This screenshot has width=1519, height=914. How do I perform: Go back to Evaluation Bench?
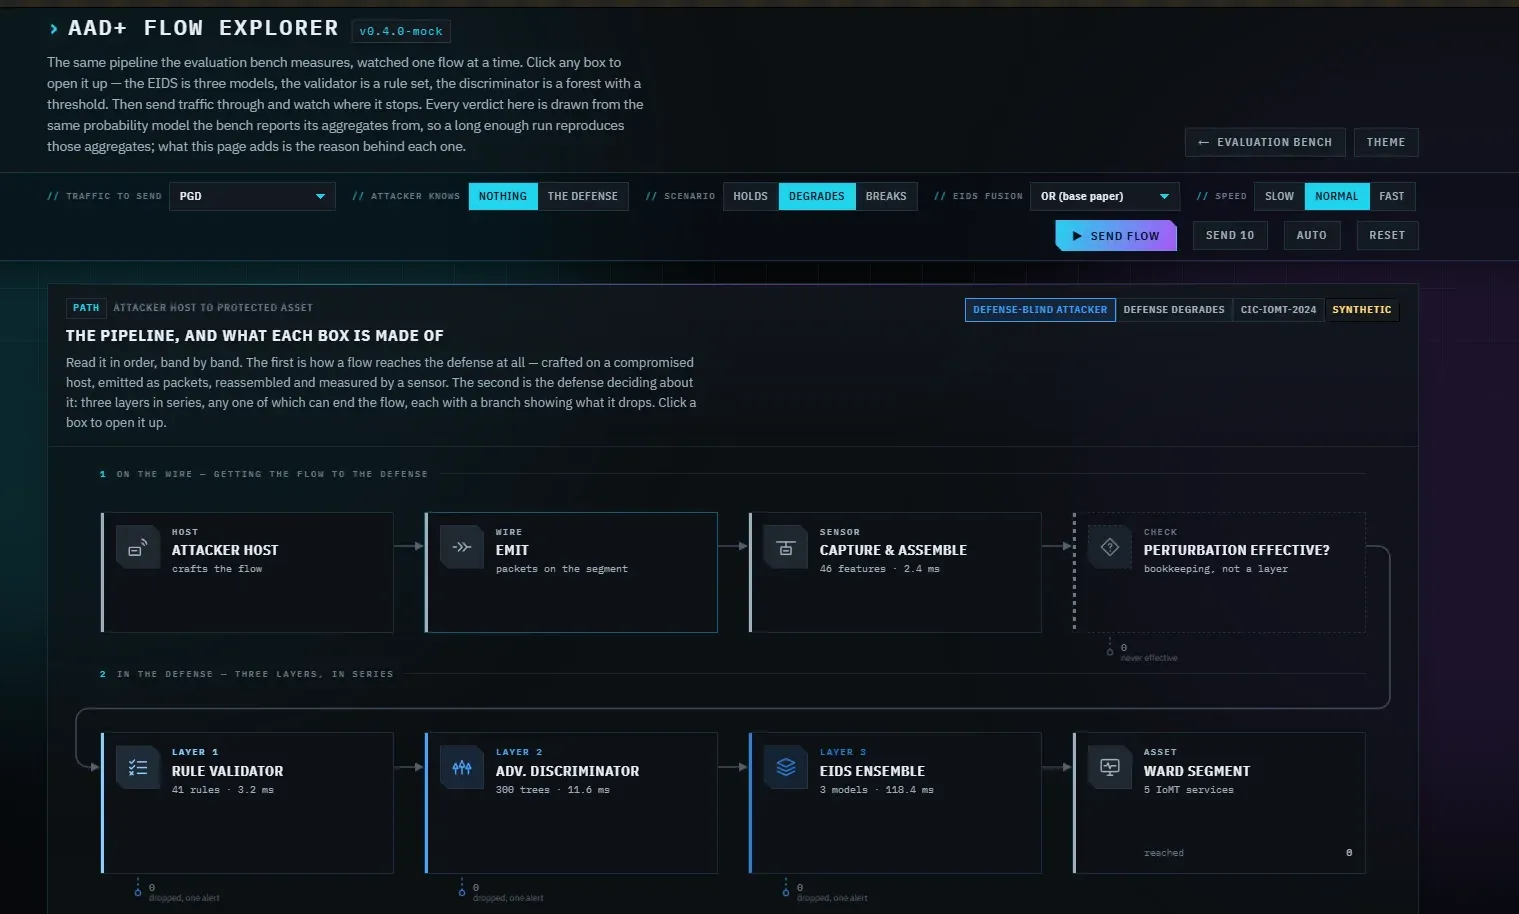pyautogui.click(x=1265, y=142)
